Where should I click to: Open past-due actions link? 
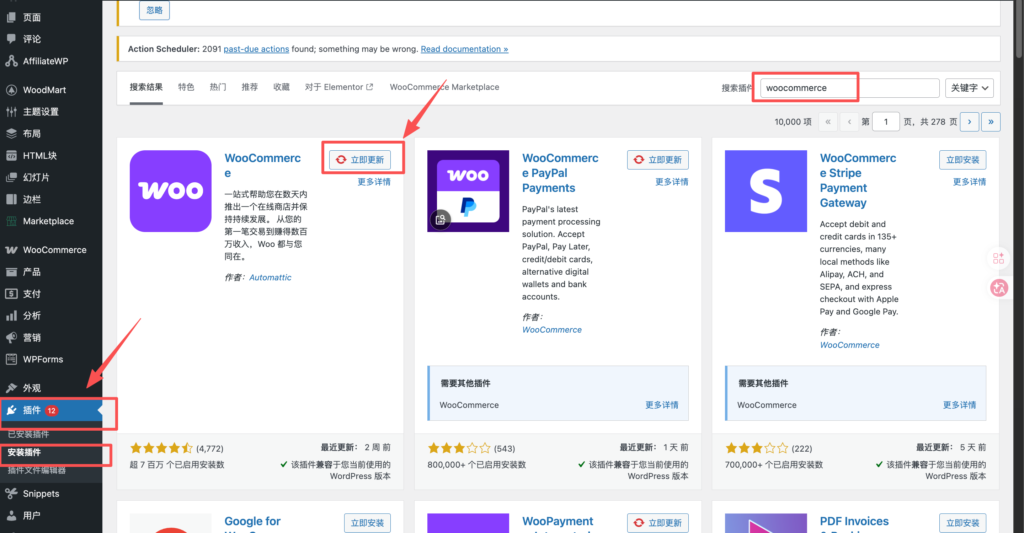256,49
